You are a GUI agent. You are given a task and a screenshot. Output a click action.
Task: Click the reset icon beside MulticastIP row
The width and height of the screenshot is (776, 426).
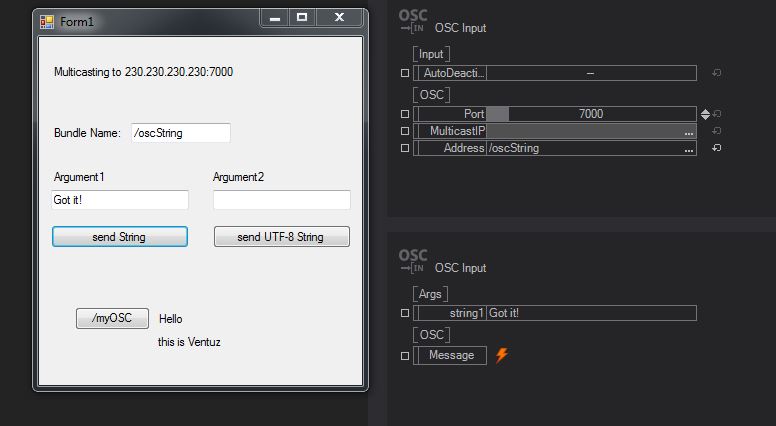(716, 131)
